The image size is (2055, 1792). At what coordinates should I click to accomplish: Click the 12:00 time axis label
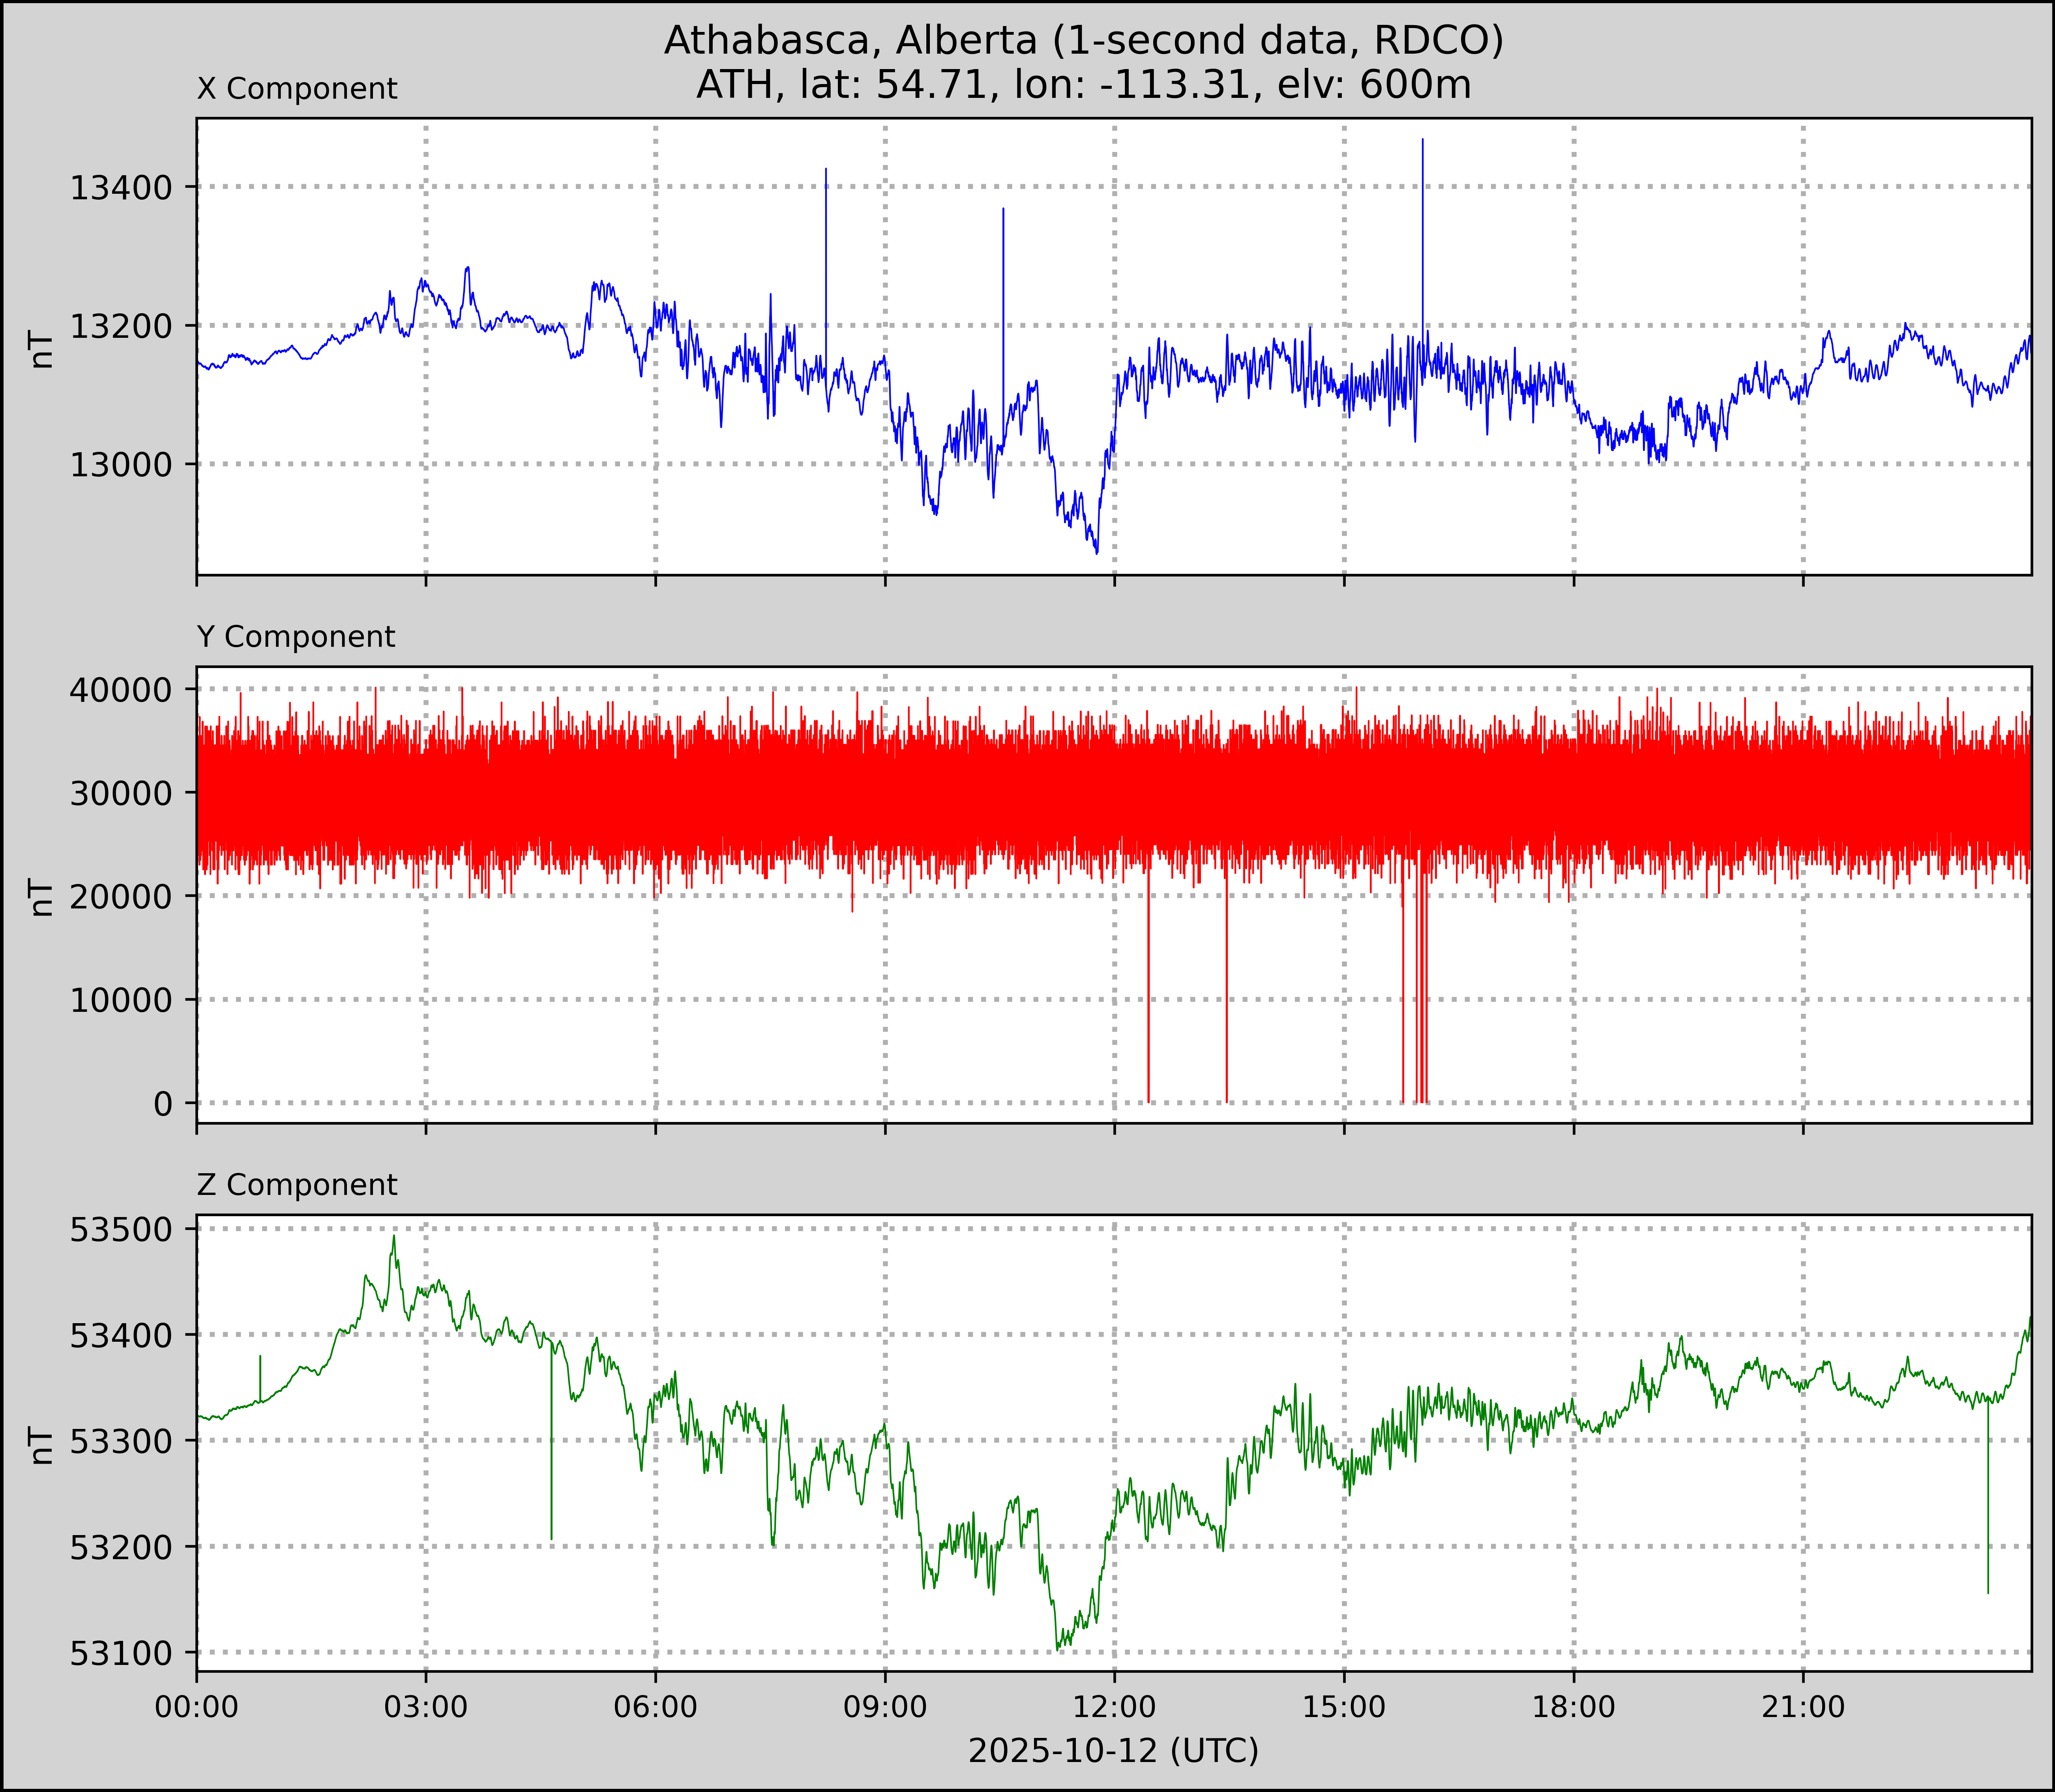pos(1115,1707)
